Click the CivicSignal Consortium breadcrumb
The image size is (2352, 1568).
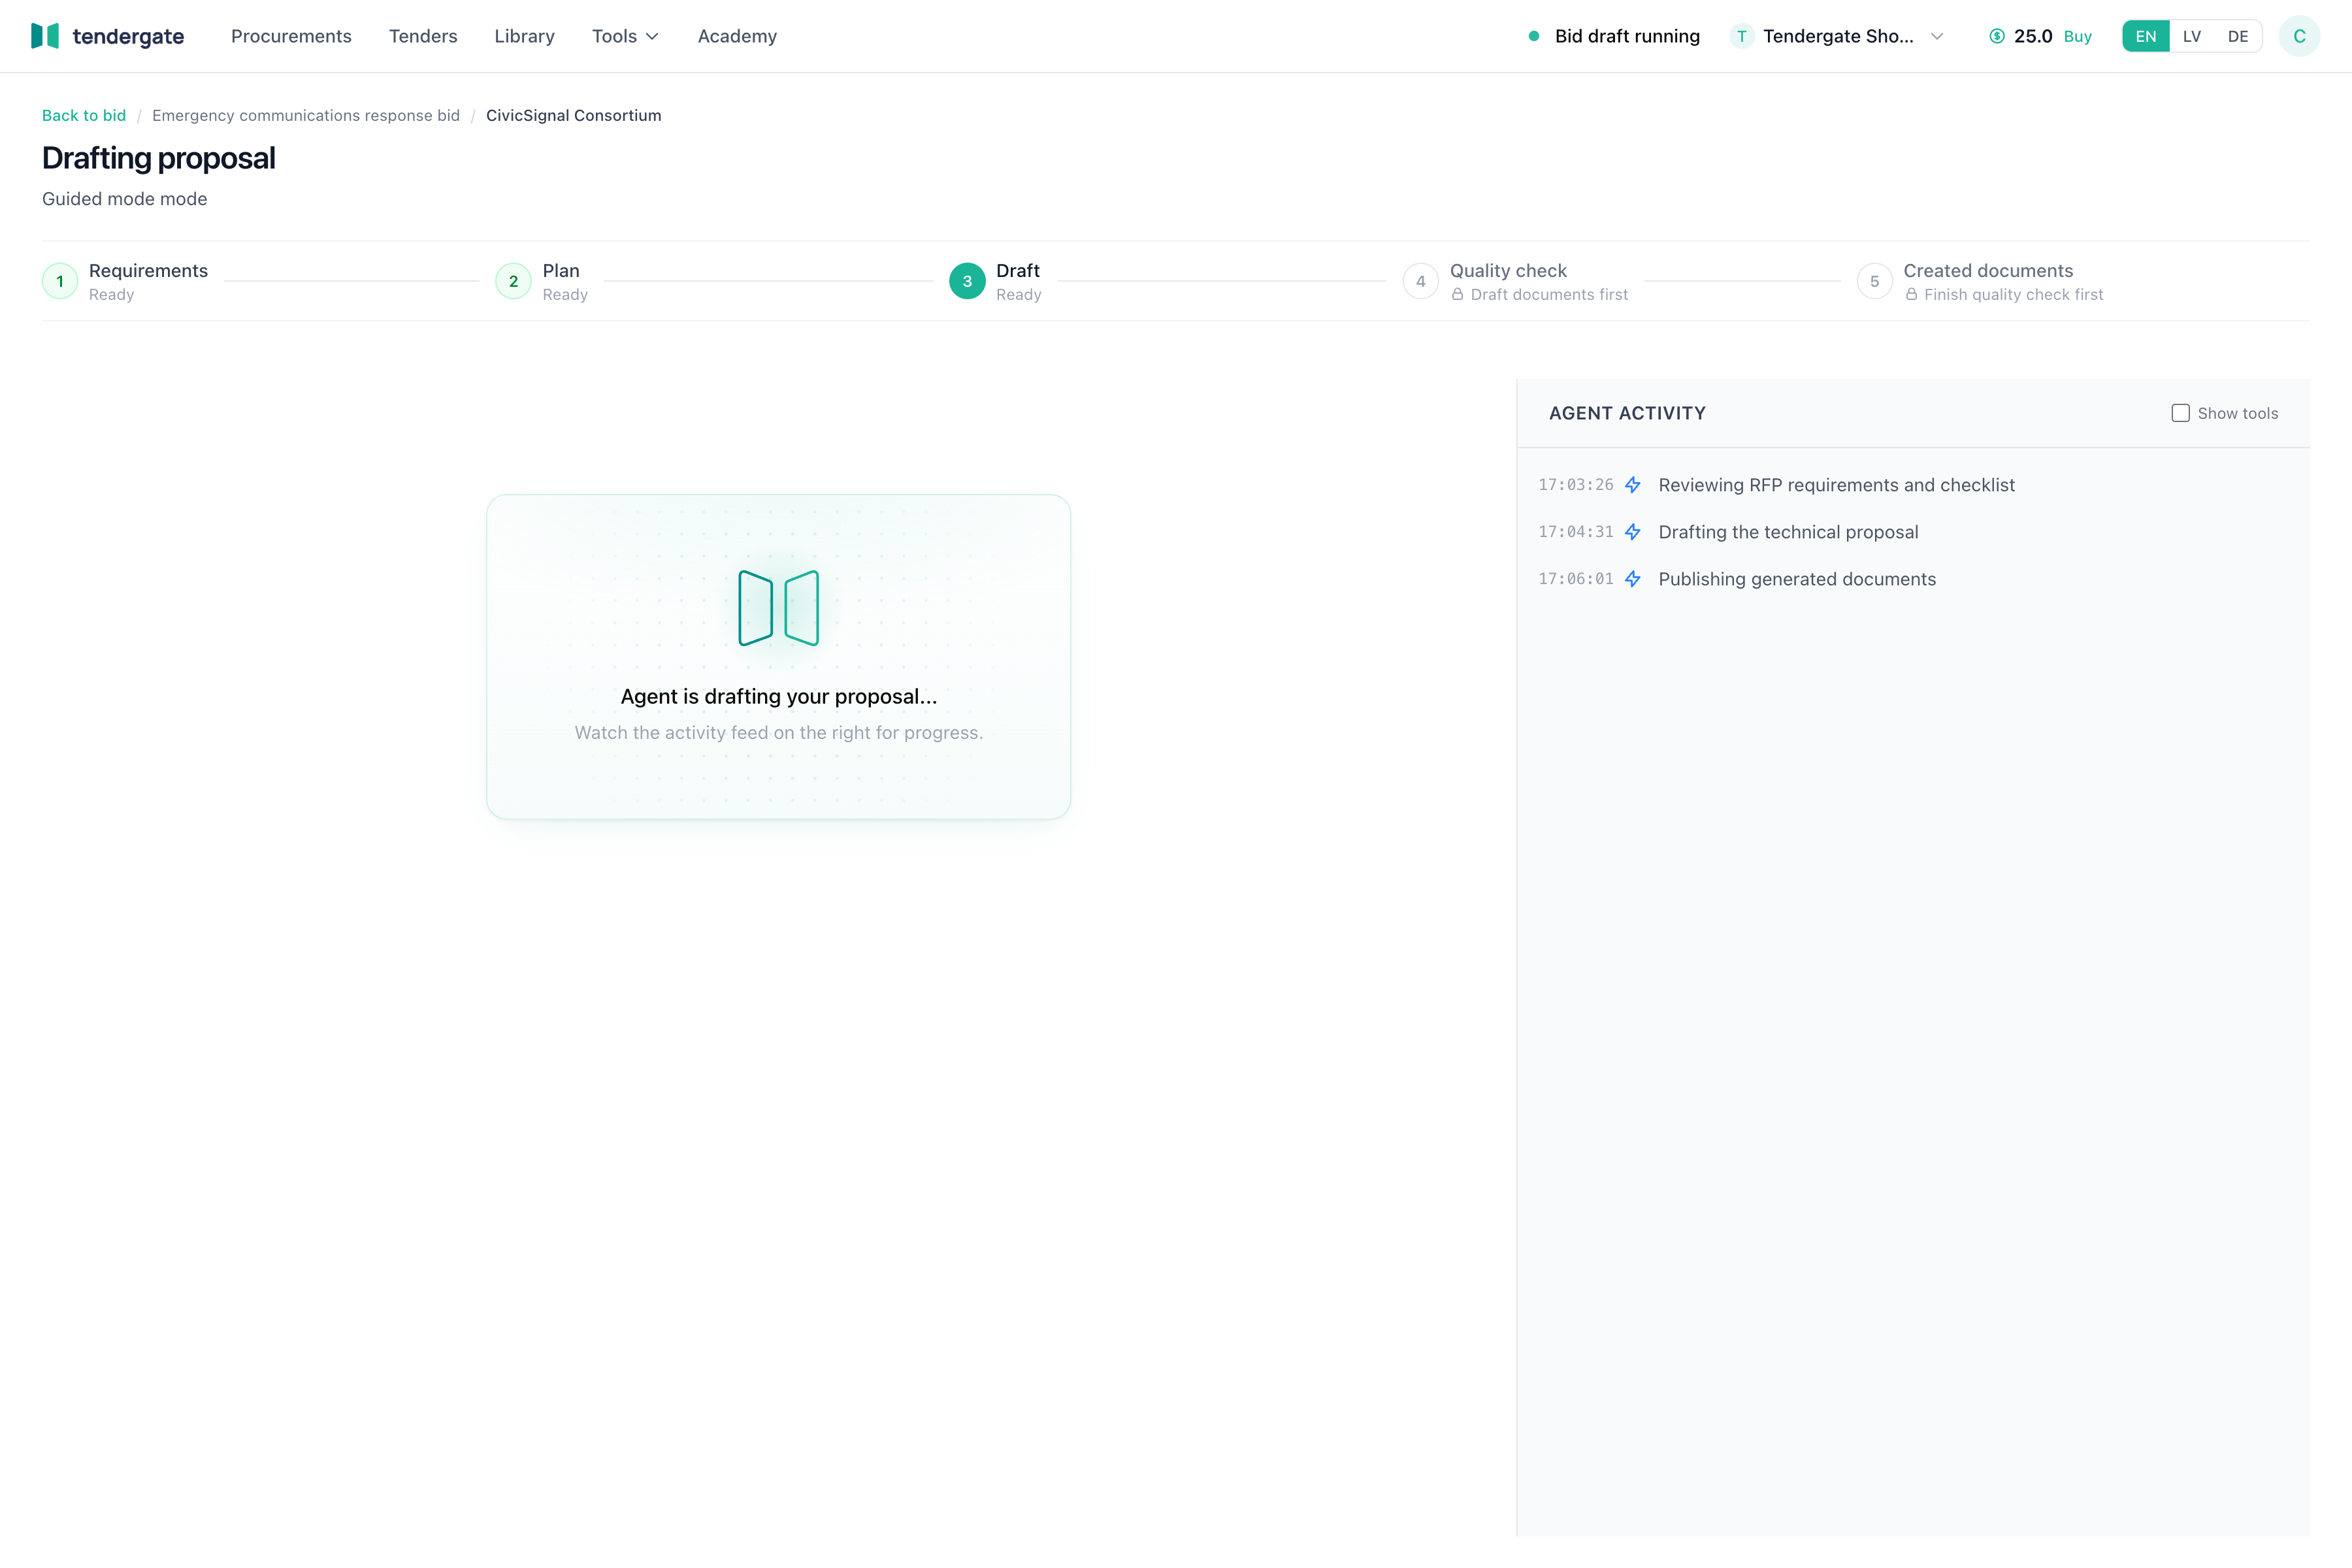[x=574, y=115]
